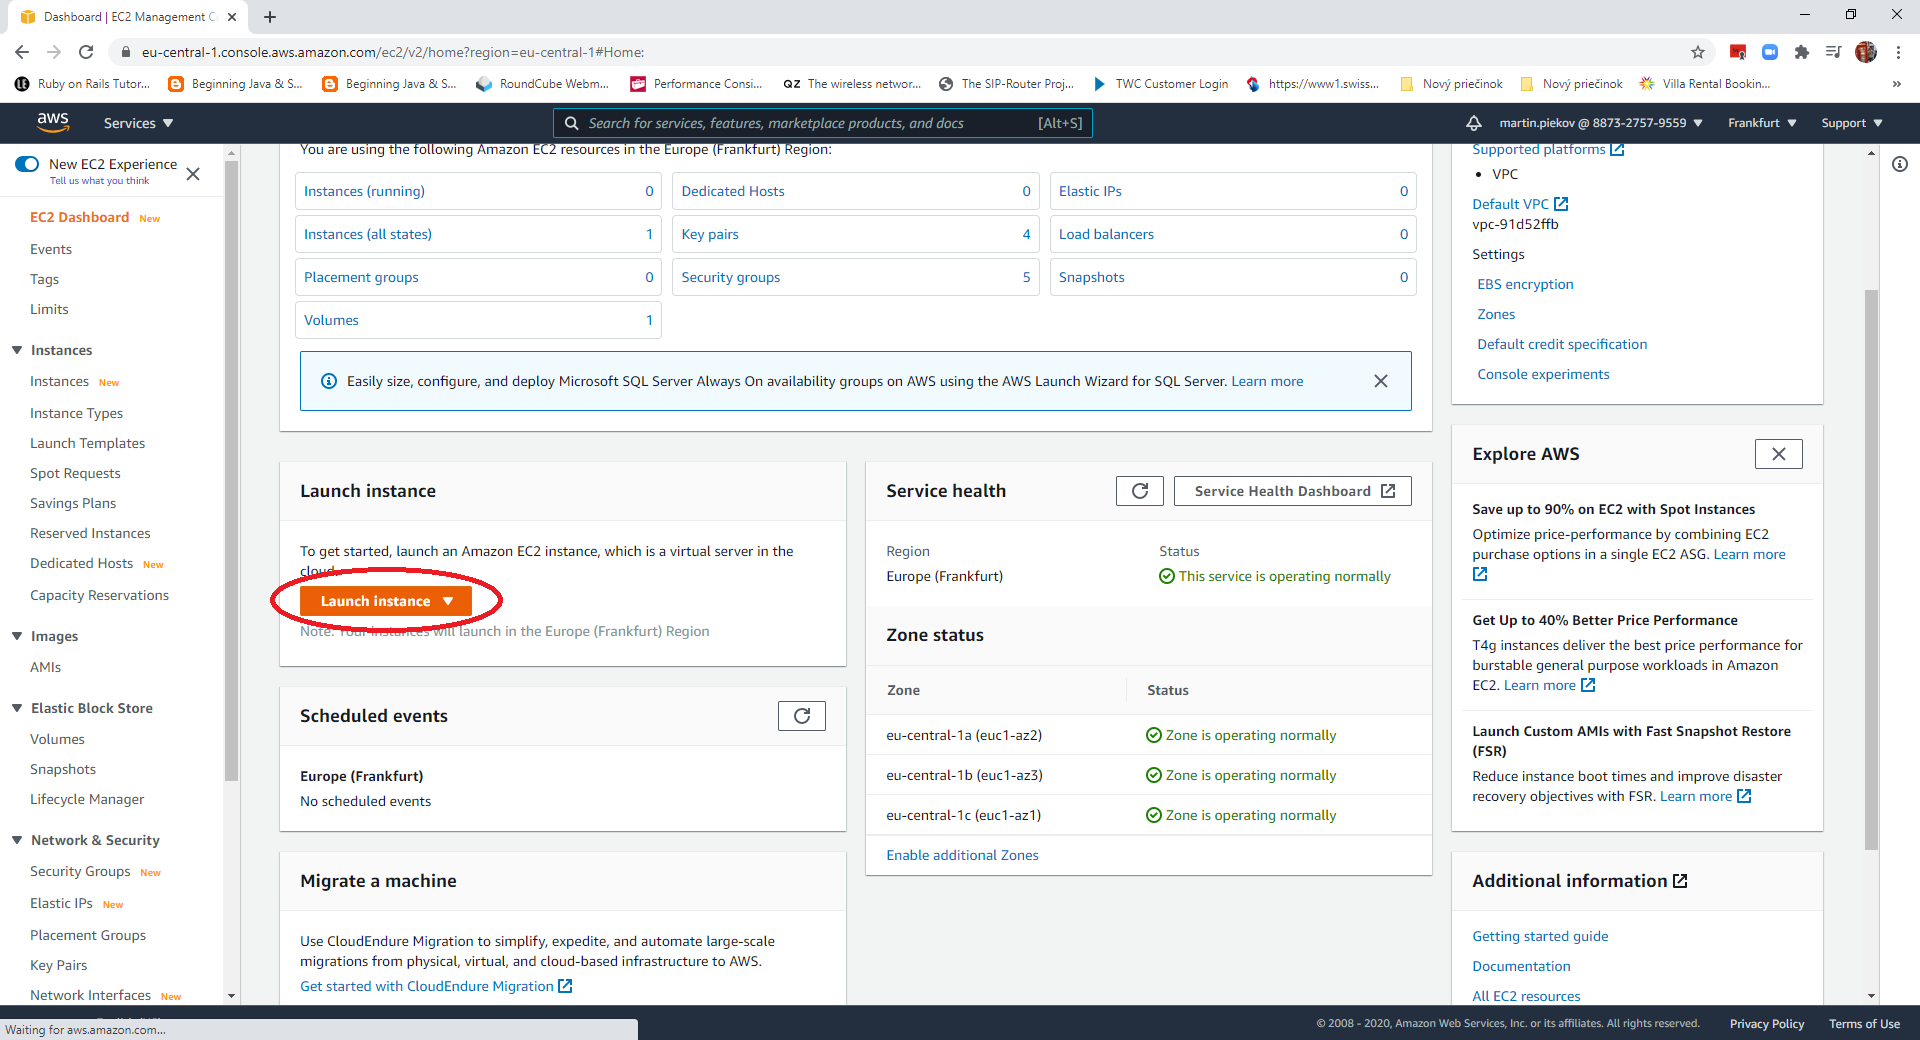Click external link icon beside Default VPC

coord(1561,204)
